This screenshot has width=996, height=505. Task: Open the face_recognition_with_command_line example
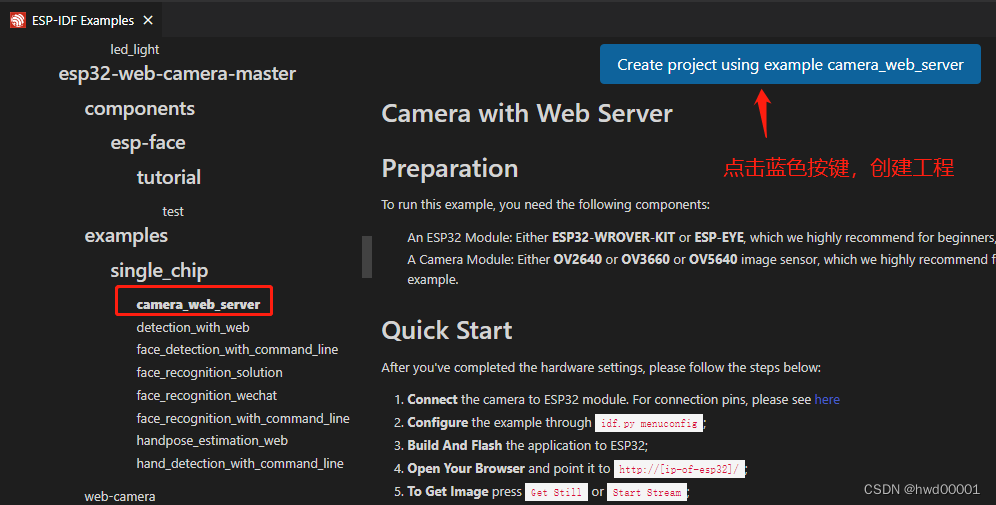pyautogui.click(x=243, y=419)
